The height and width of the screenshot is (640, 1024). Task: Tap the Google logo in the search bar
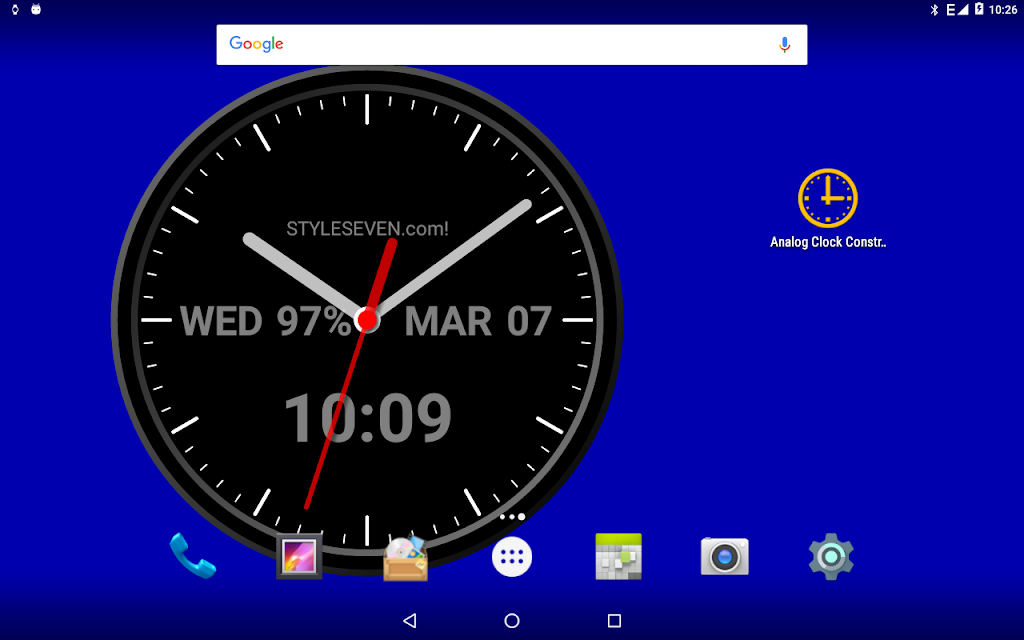pyautogui.click(x=256, y=44)
